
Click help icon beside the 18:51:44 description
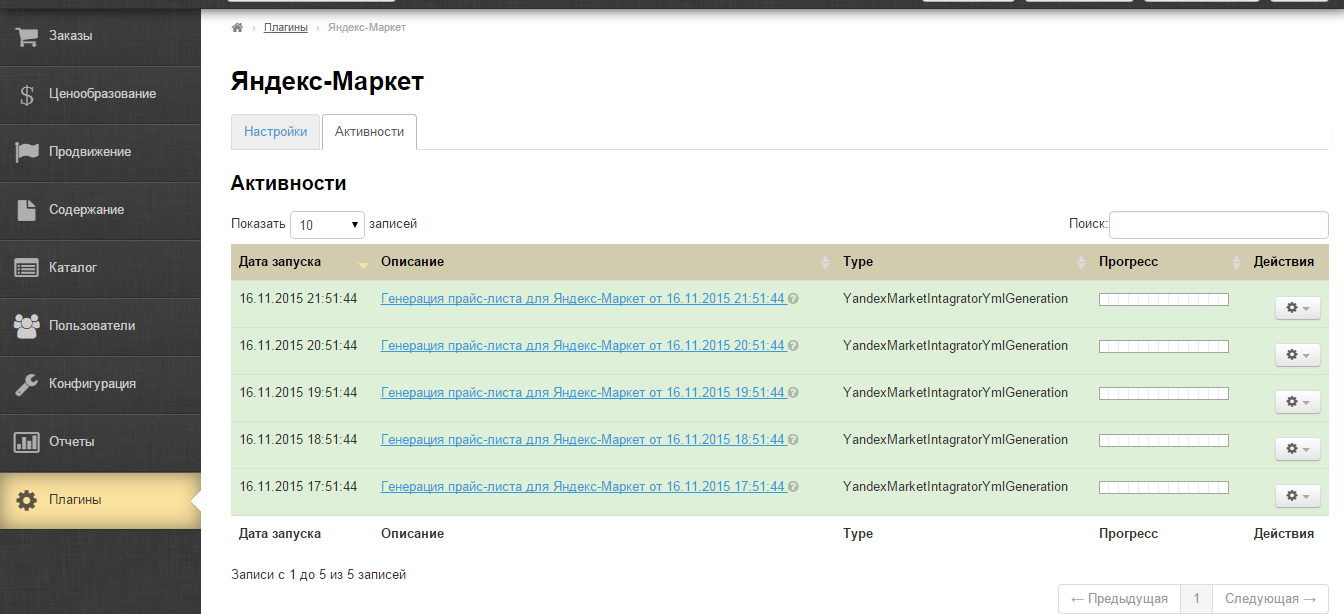point(793,440)
